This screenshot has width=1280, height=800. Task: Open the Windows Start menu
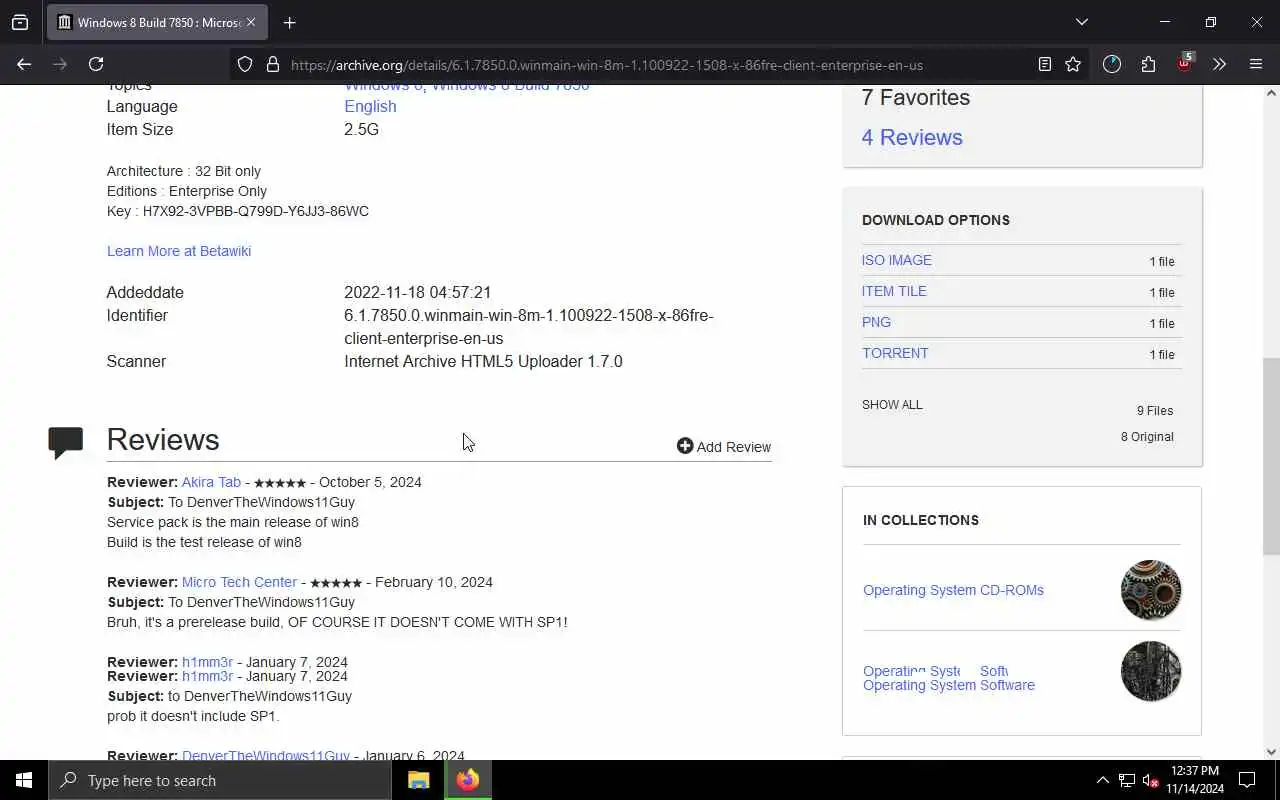coord(24,780)
